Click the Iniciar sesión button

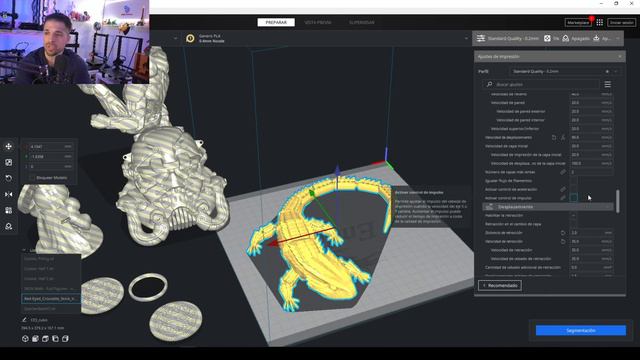click(x=622, y=22)
